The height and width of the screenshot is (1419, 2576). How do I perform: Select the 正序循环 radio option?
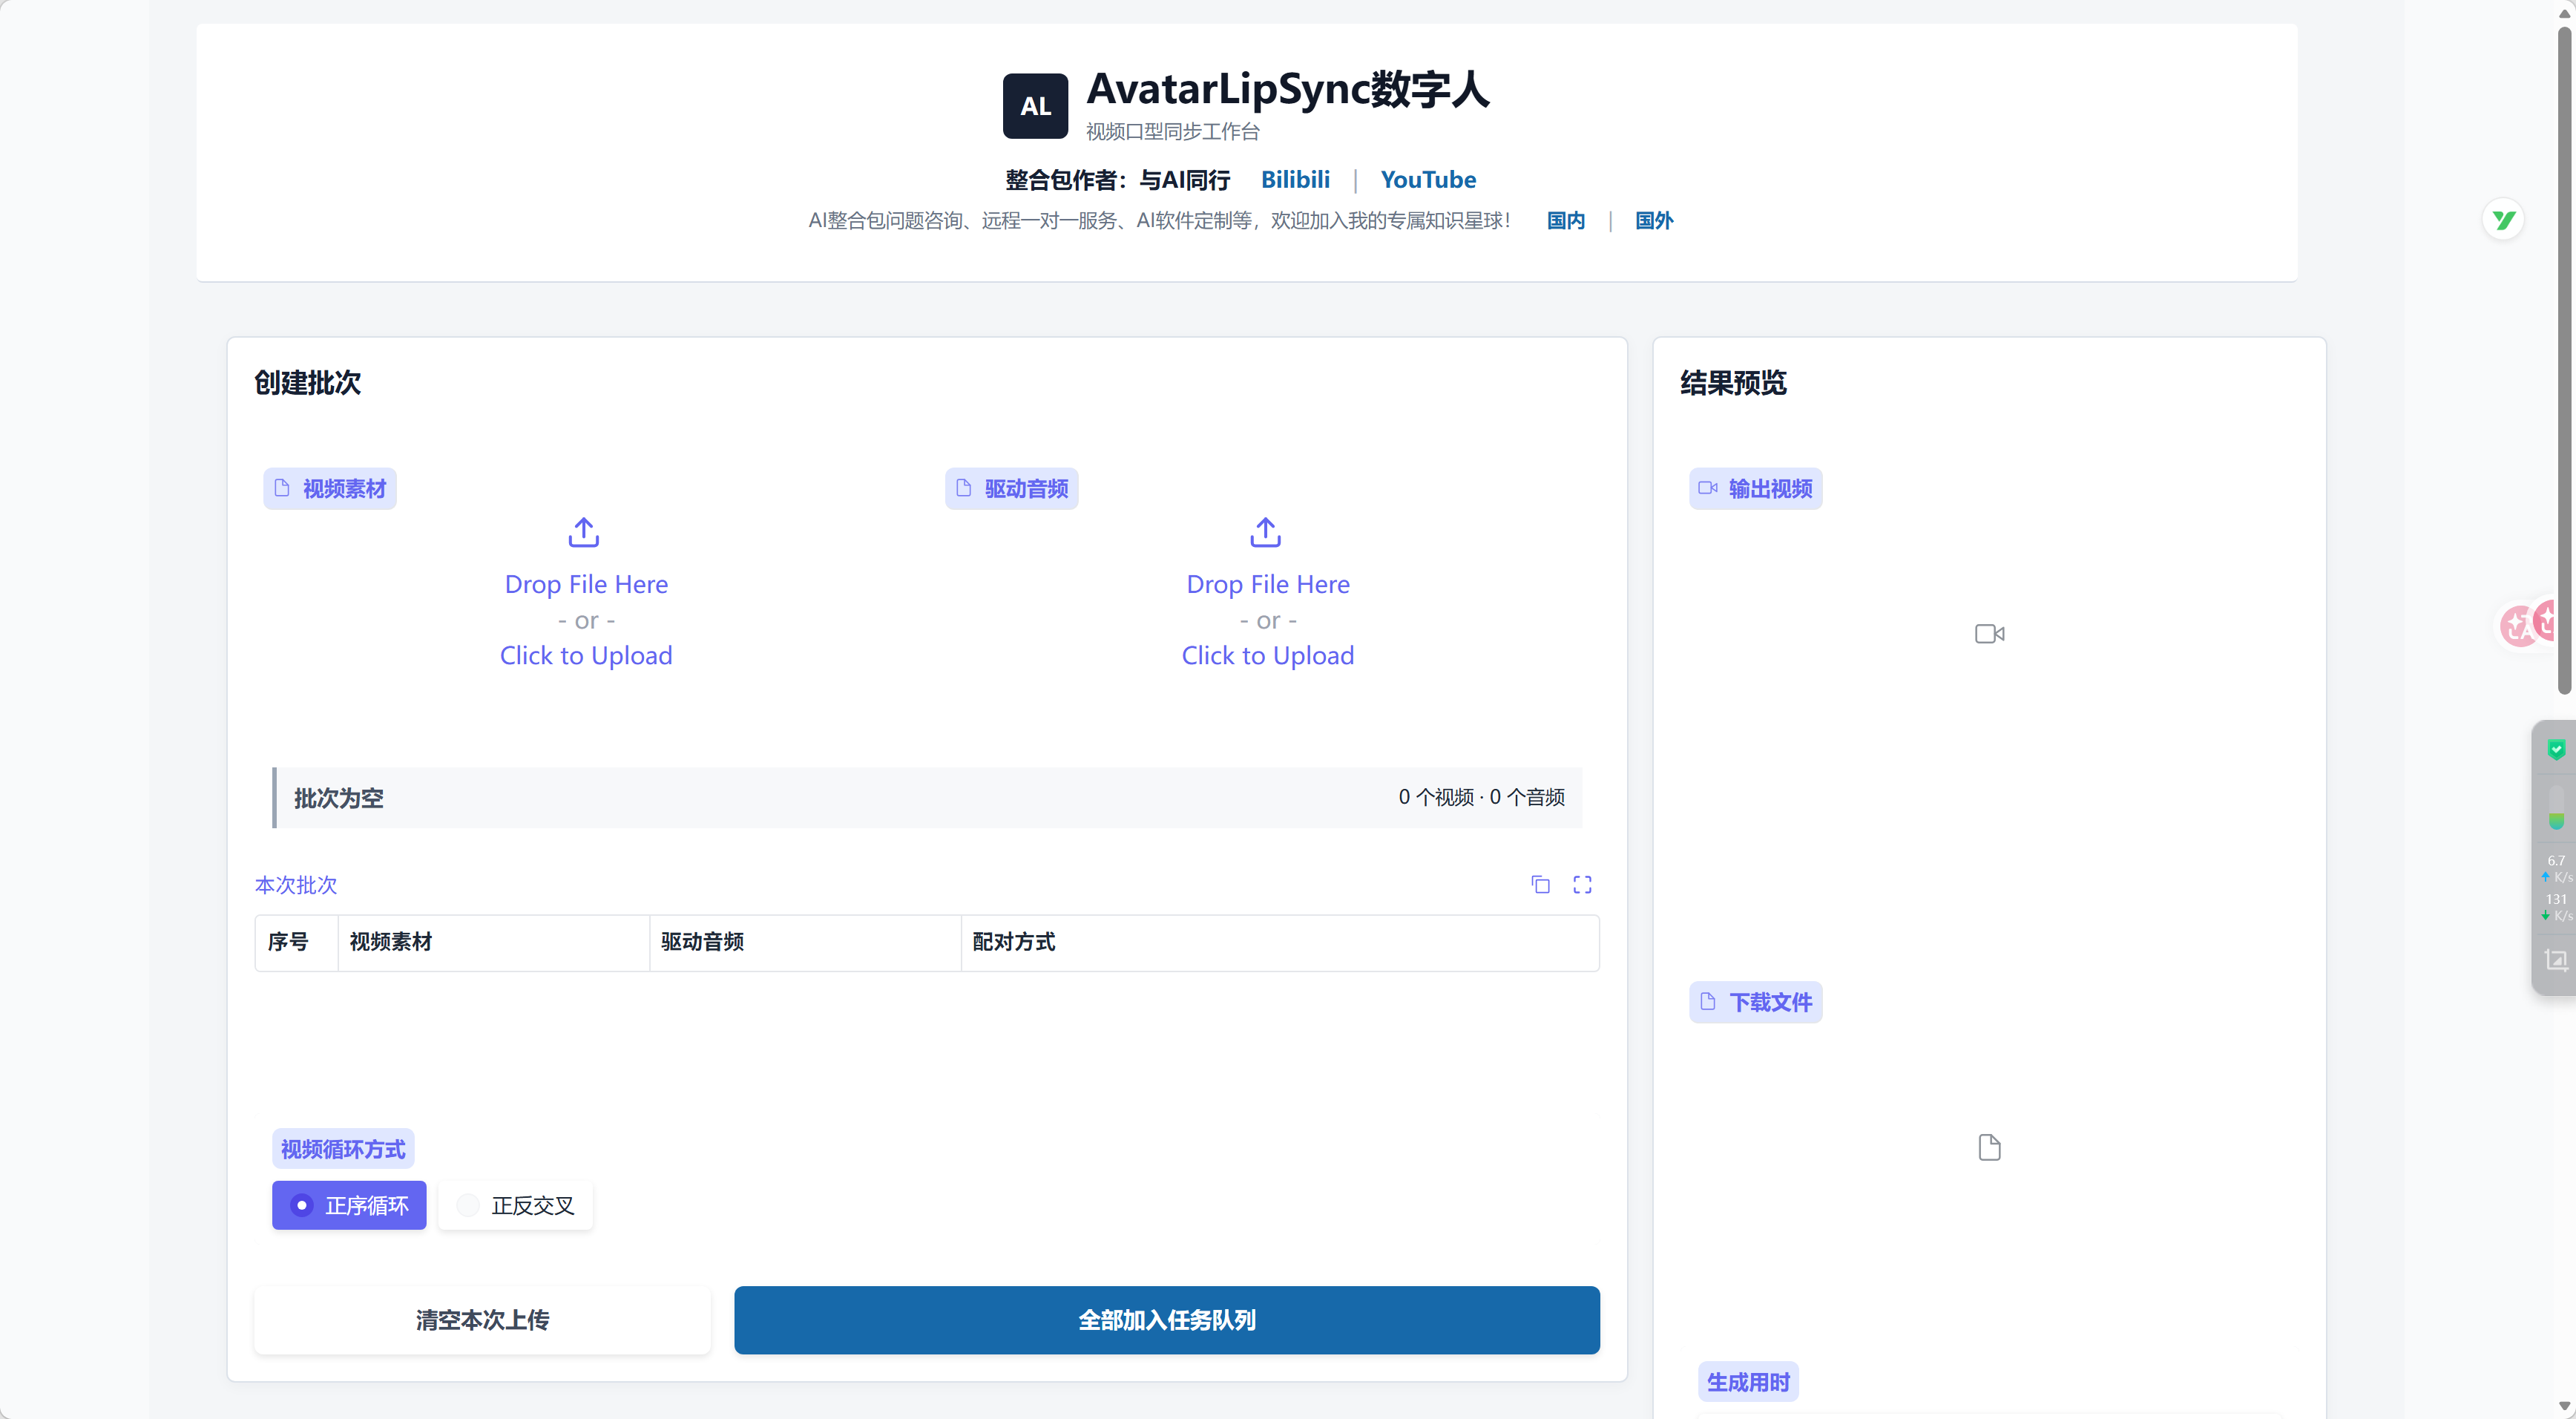coord(349,1205)
